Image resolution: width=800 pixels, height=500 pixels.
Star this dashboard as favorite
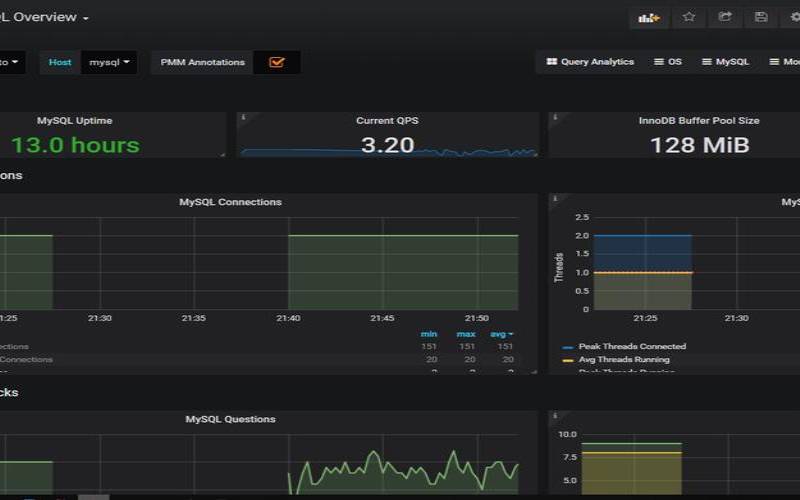point(689,17)
